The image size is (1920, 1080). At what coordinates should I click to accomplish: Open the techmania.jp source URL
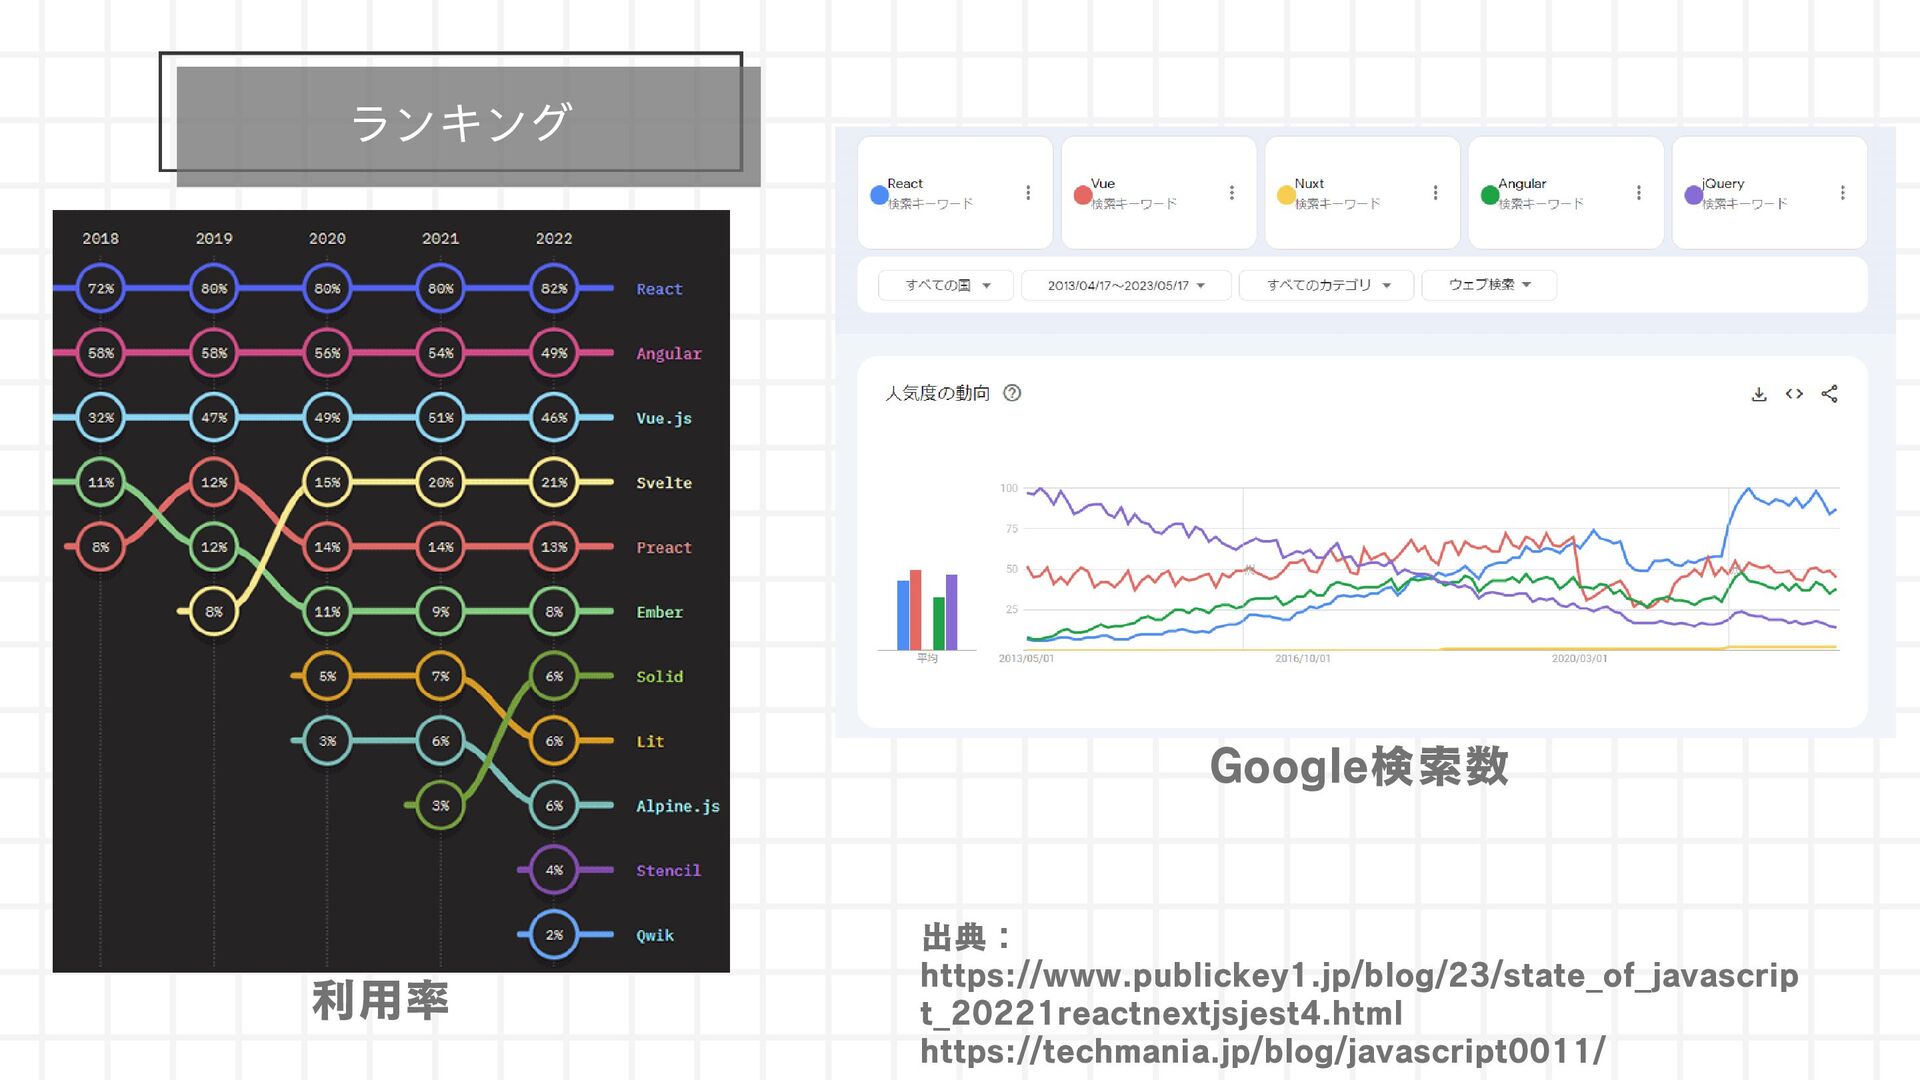[x=1262, y=1051]
